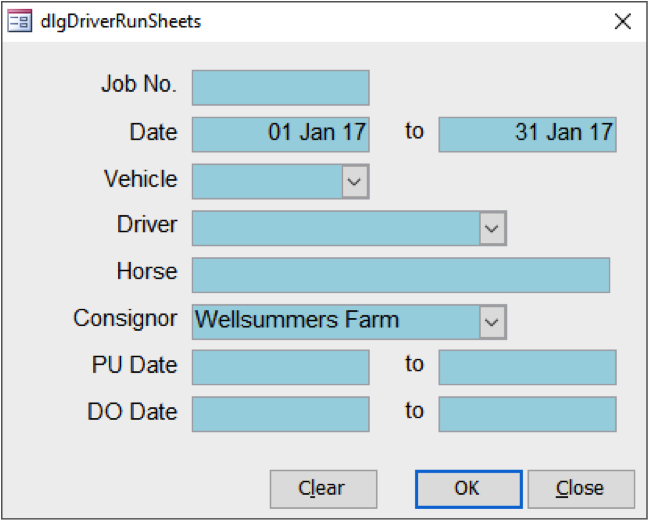The height and width of the screenshot is (521, 649).
Task: Click the Close button
Action: (581, 489)
